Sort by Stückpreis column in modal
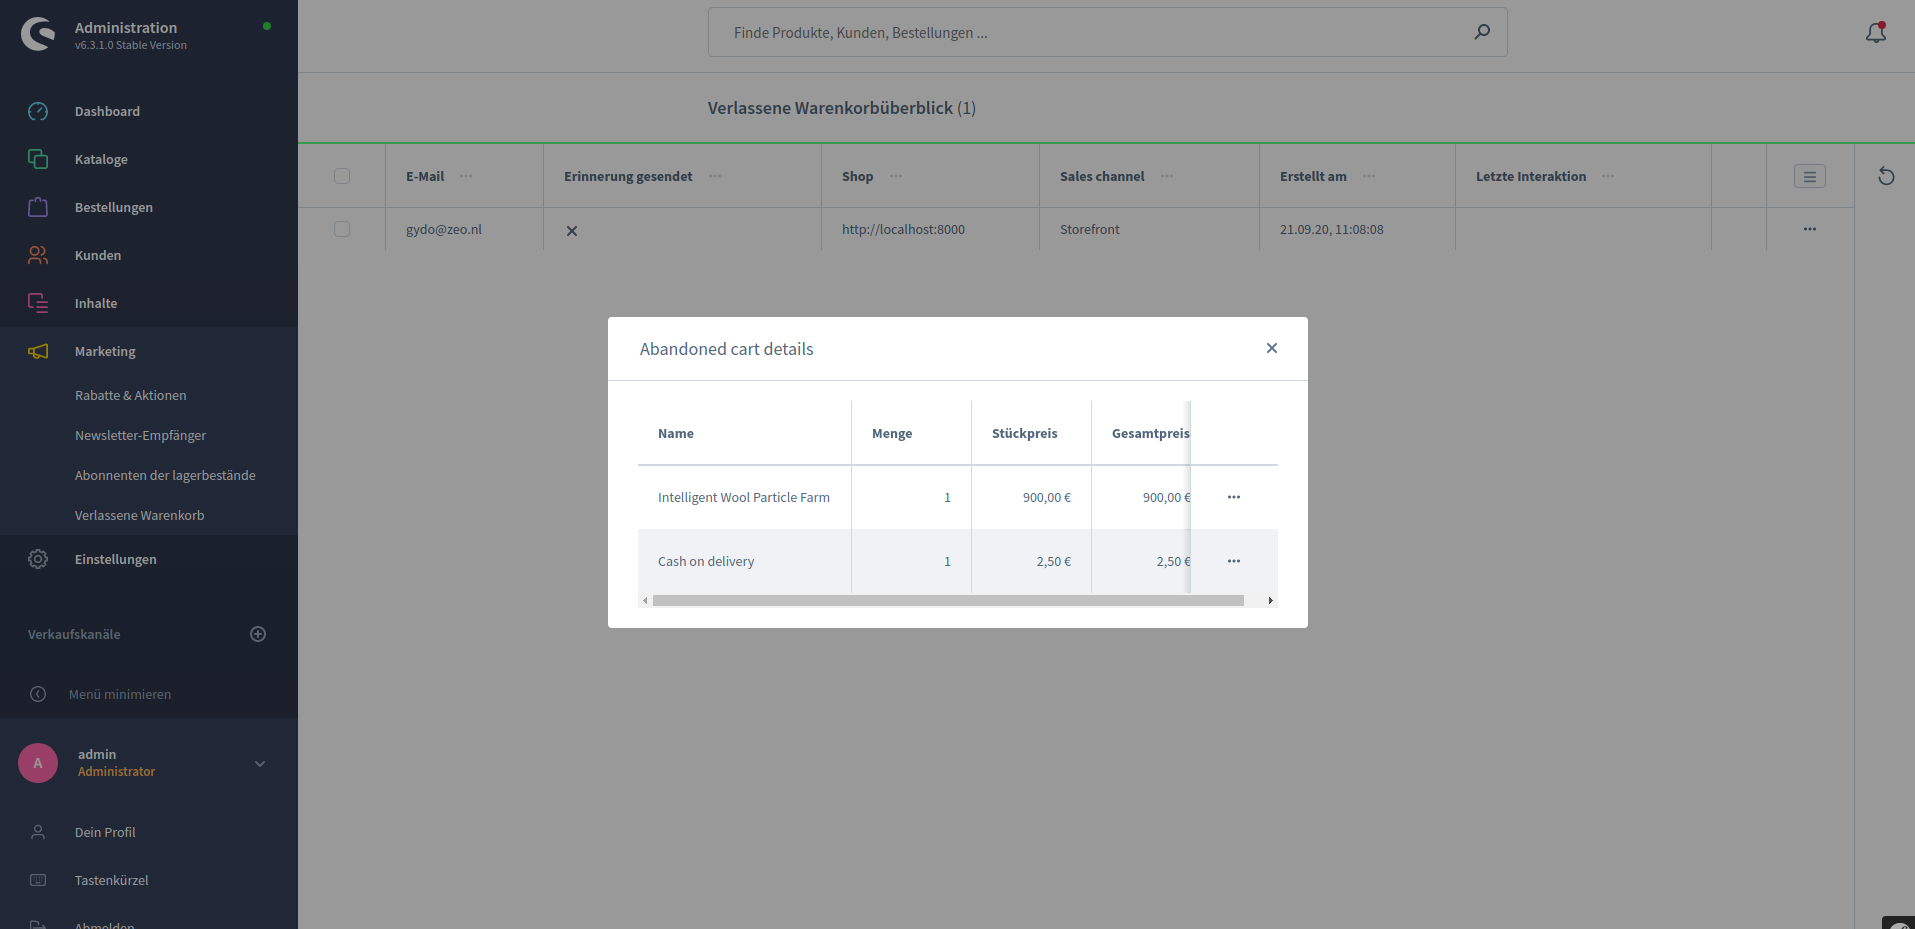Image resolution: width=1915 pixels, height=929 pixels. point(1024,433)
